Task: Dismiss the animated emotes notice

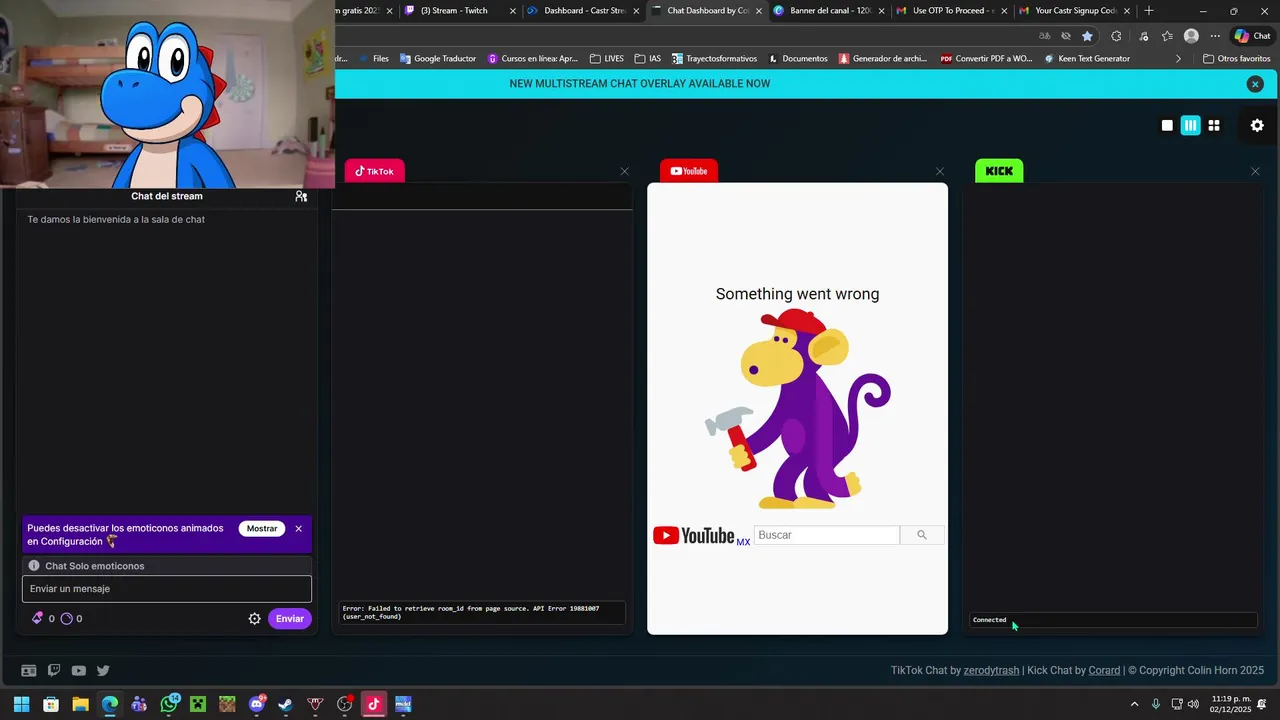Action: [298, 528]
